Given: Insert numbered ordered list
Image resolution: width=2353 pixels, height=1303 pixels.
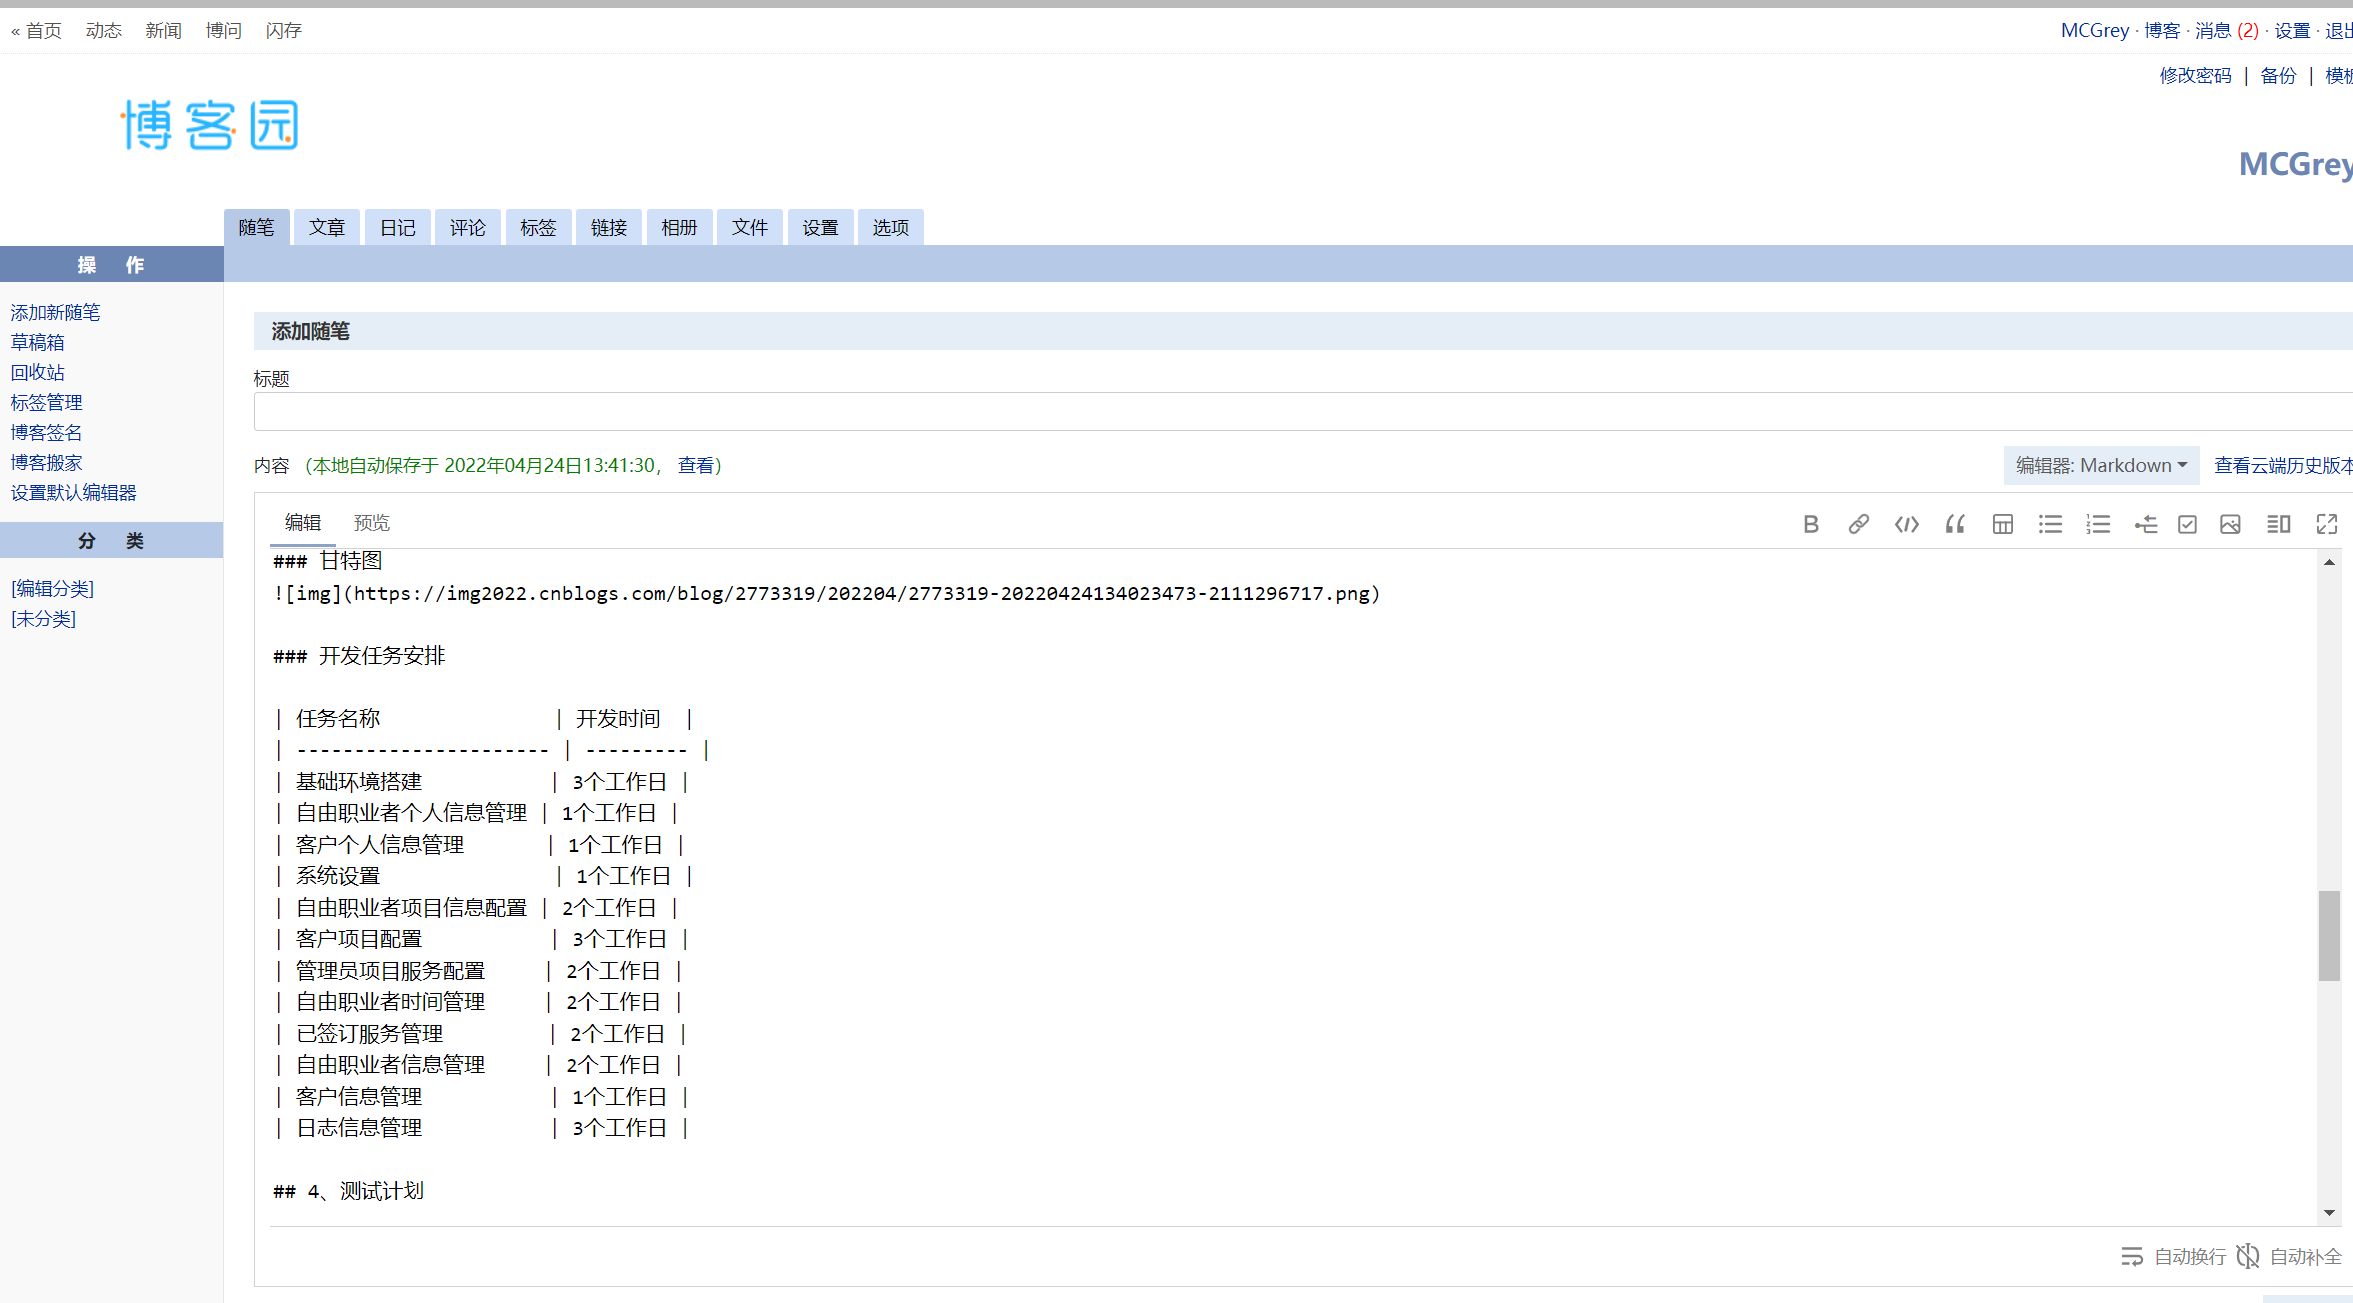Looking at the screenshot, I should tap(2098, 524).
